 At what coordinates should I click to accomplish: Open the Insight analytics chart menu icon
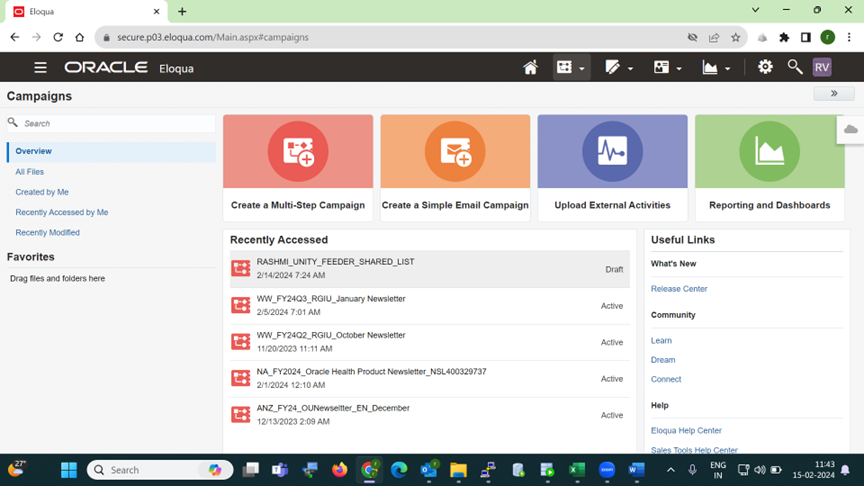coord(710,67)
